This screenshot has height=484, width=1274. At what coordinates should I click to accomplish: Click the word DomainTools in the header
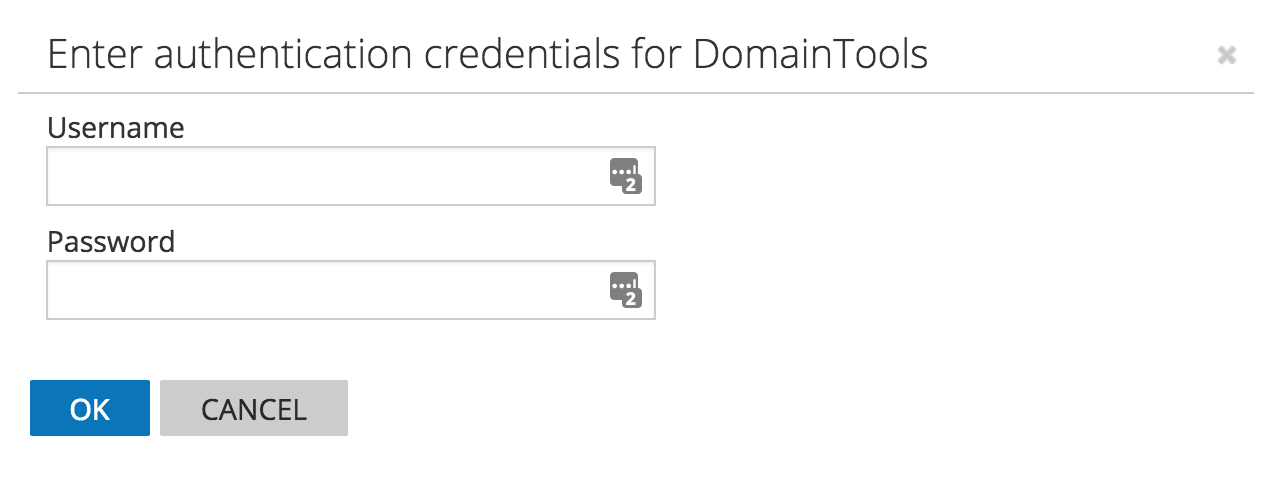point(810,55)
